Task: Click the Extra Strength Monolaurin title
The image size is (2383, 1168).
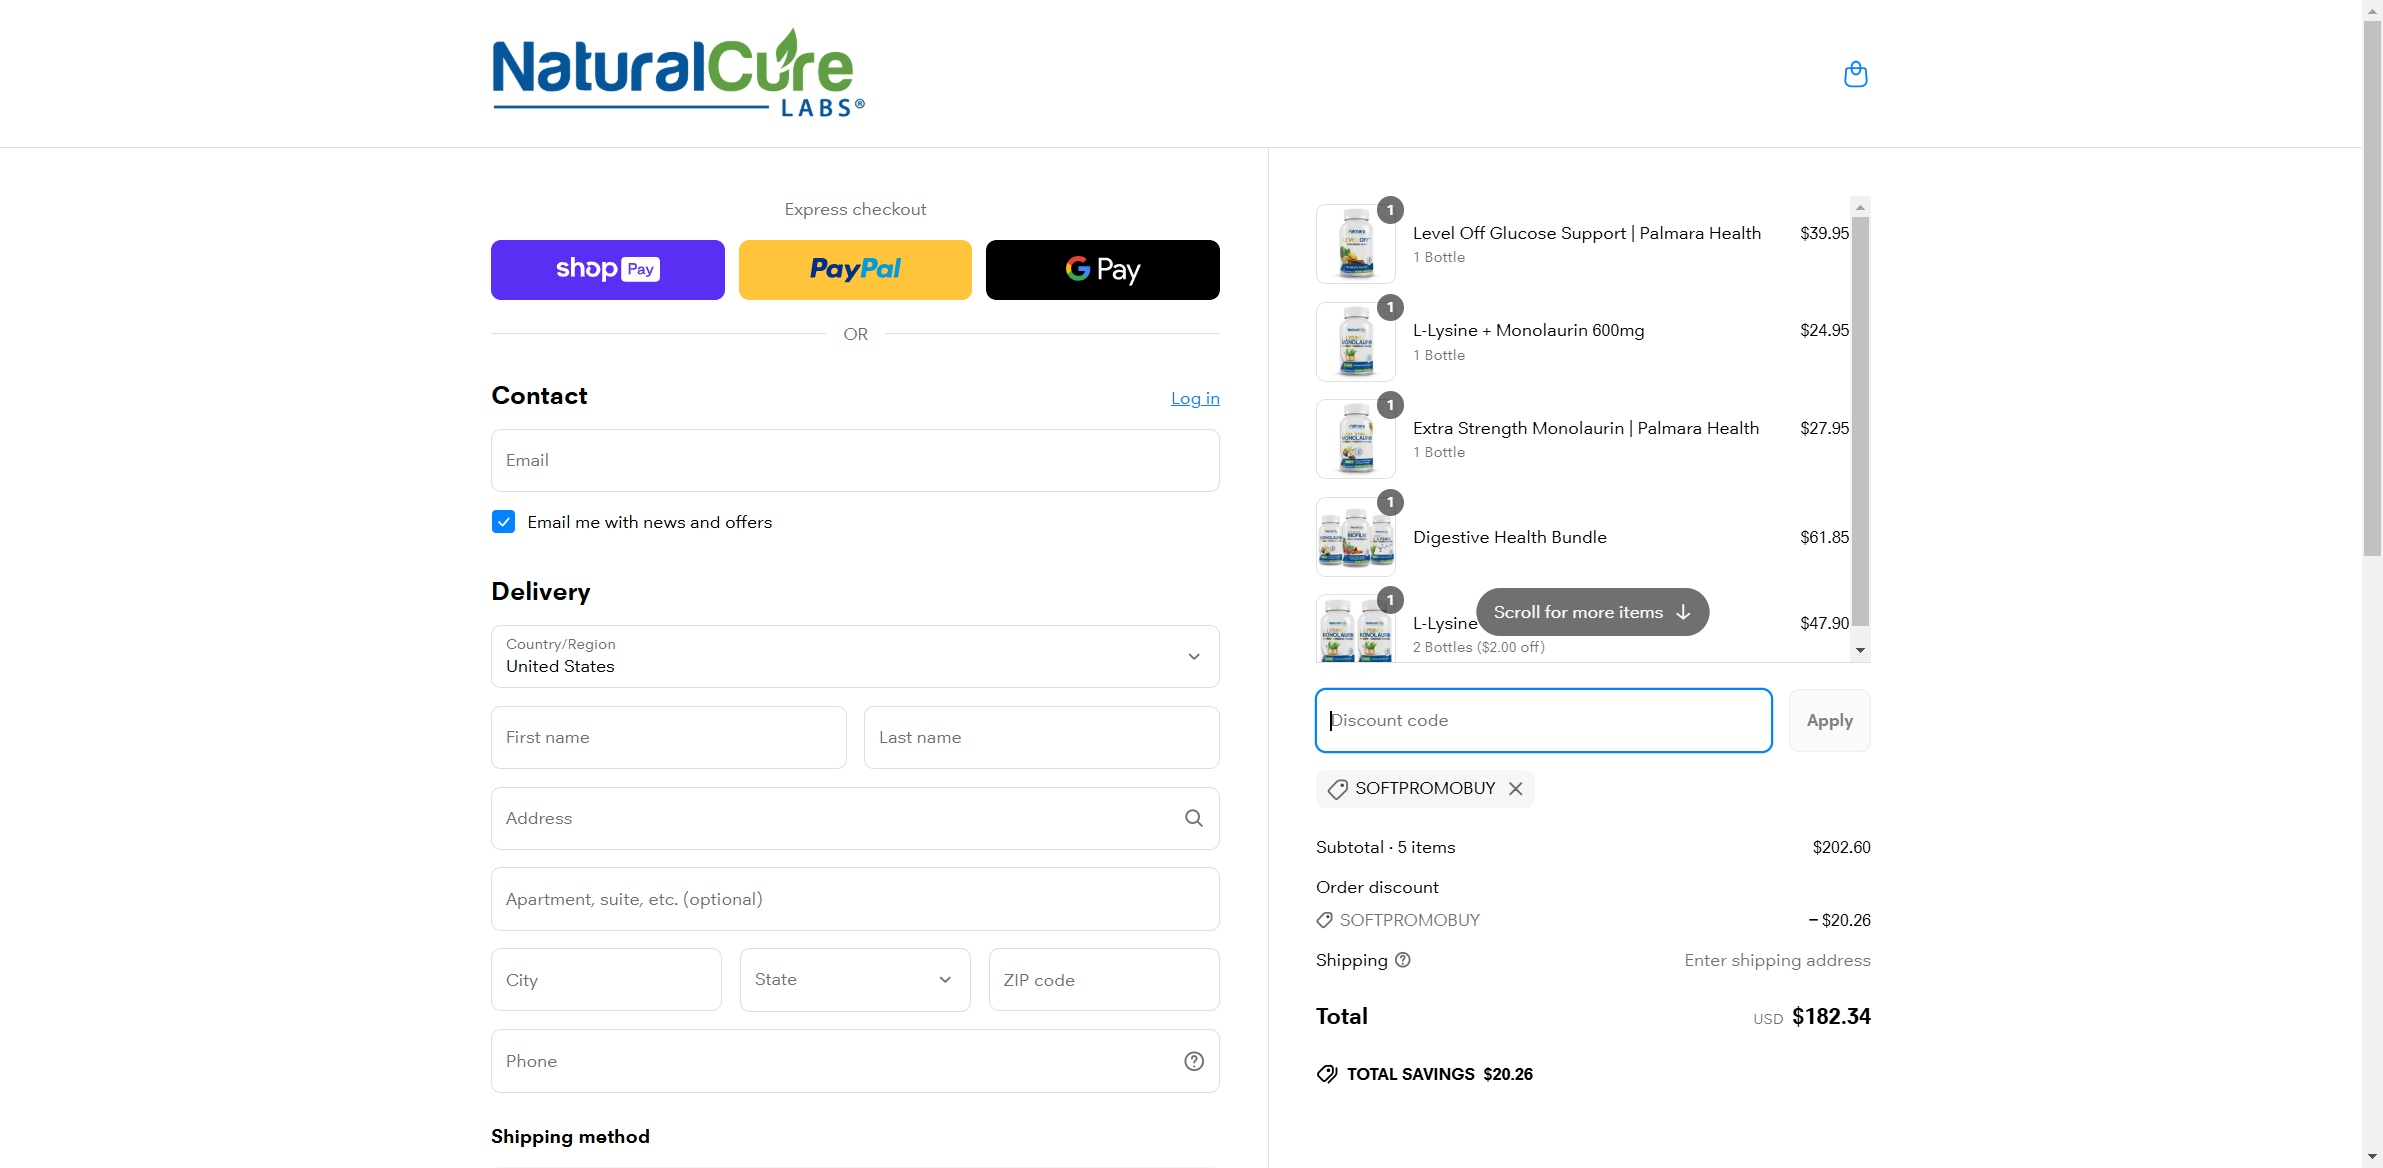Action: pos(1586,428)
